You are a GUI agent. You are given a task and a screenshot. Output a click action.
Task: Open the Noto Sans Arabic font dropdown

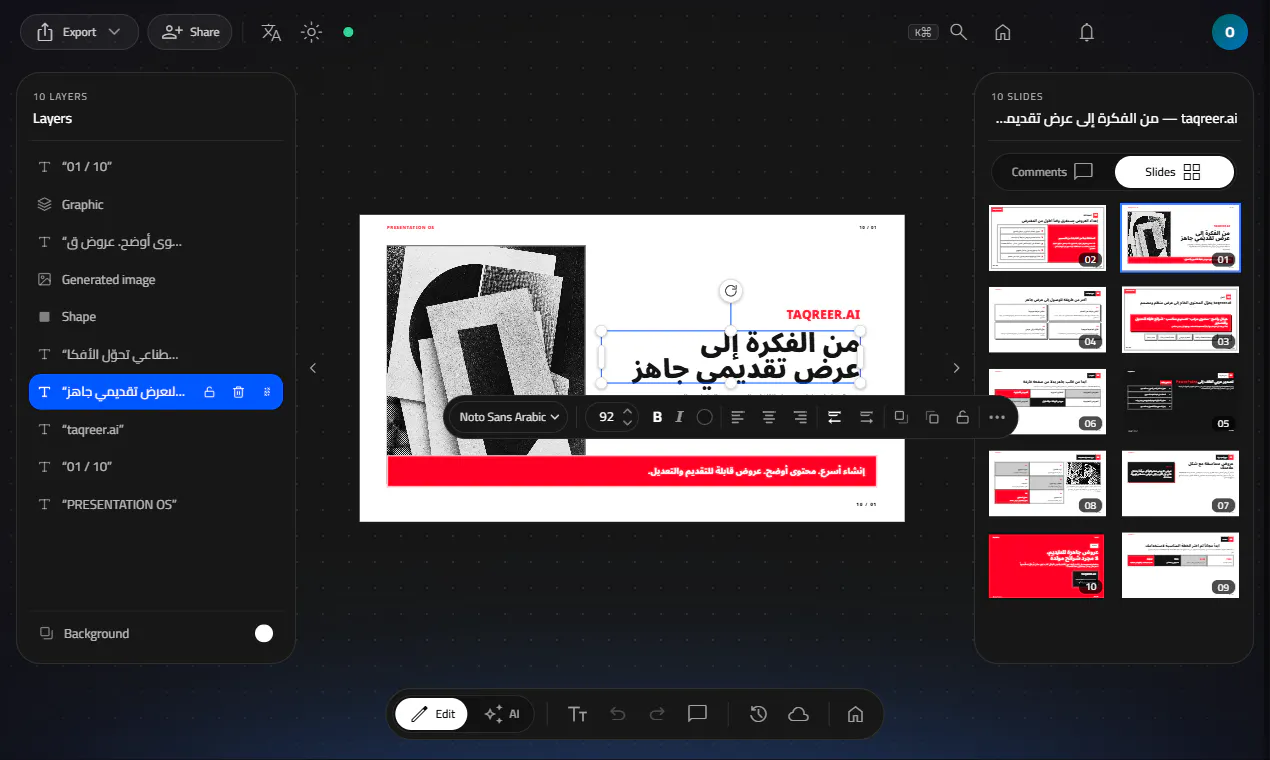509,417
